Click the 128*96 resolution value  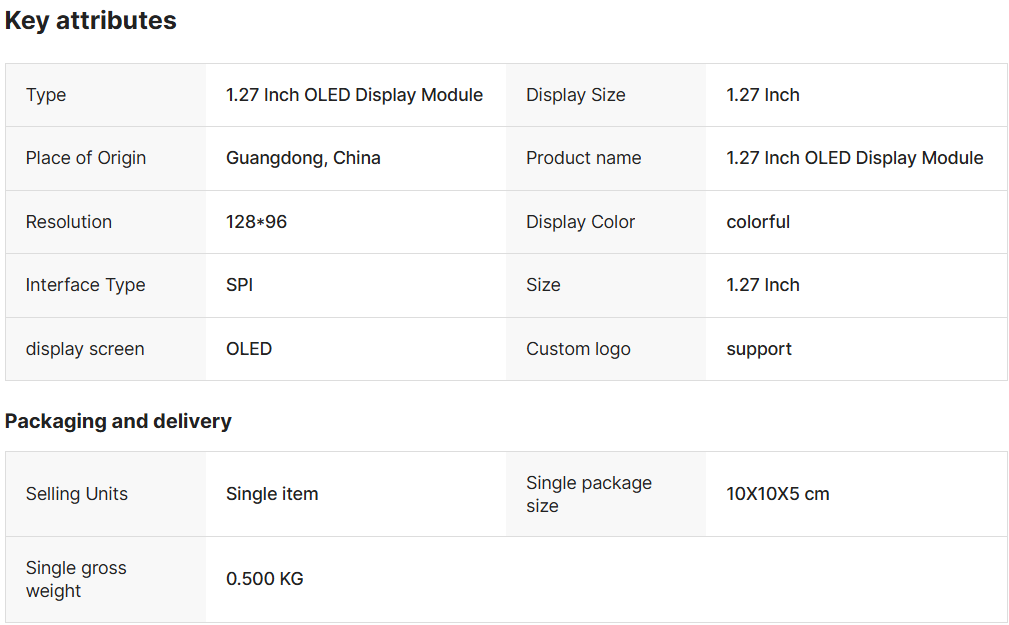(256, 222)
